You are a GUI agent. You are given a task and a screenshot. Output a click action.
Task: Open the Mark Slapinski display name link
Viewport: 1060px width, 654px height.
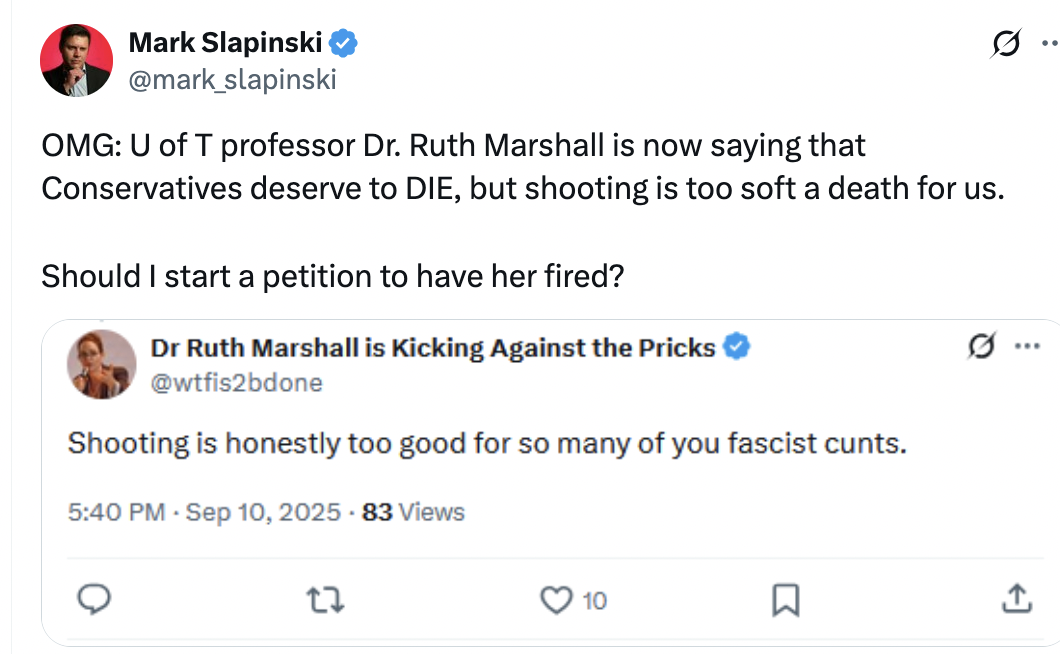tap(226, 44)
